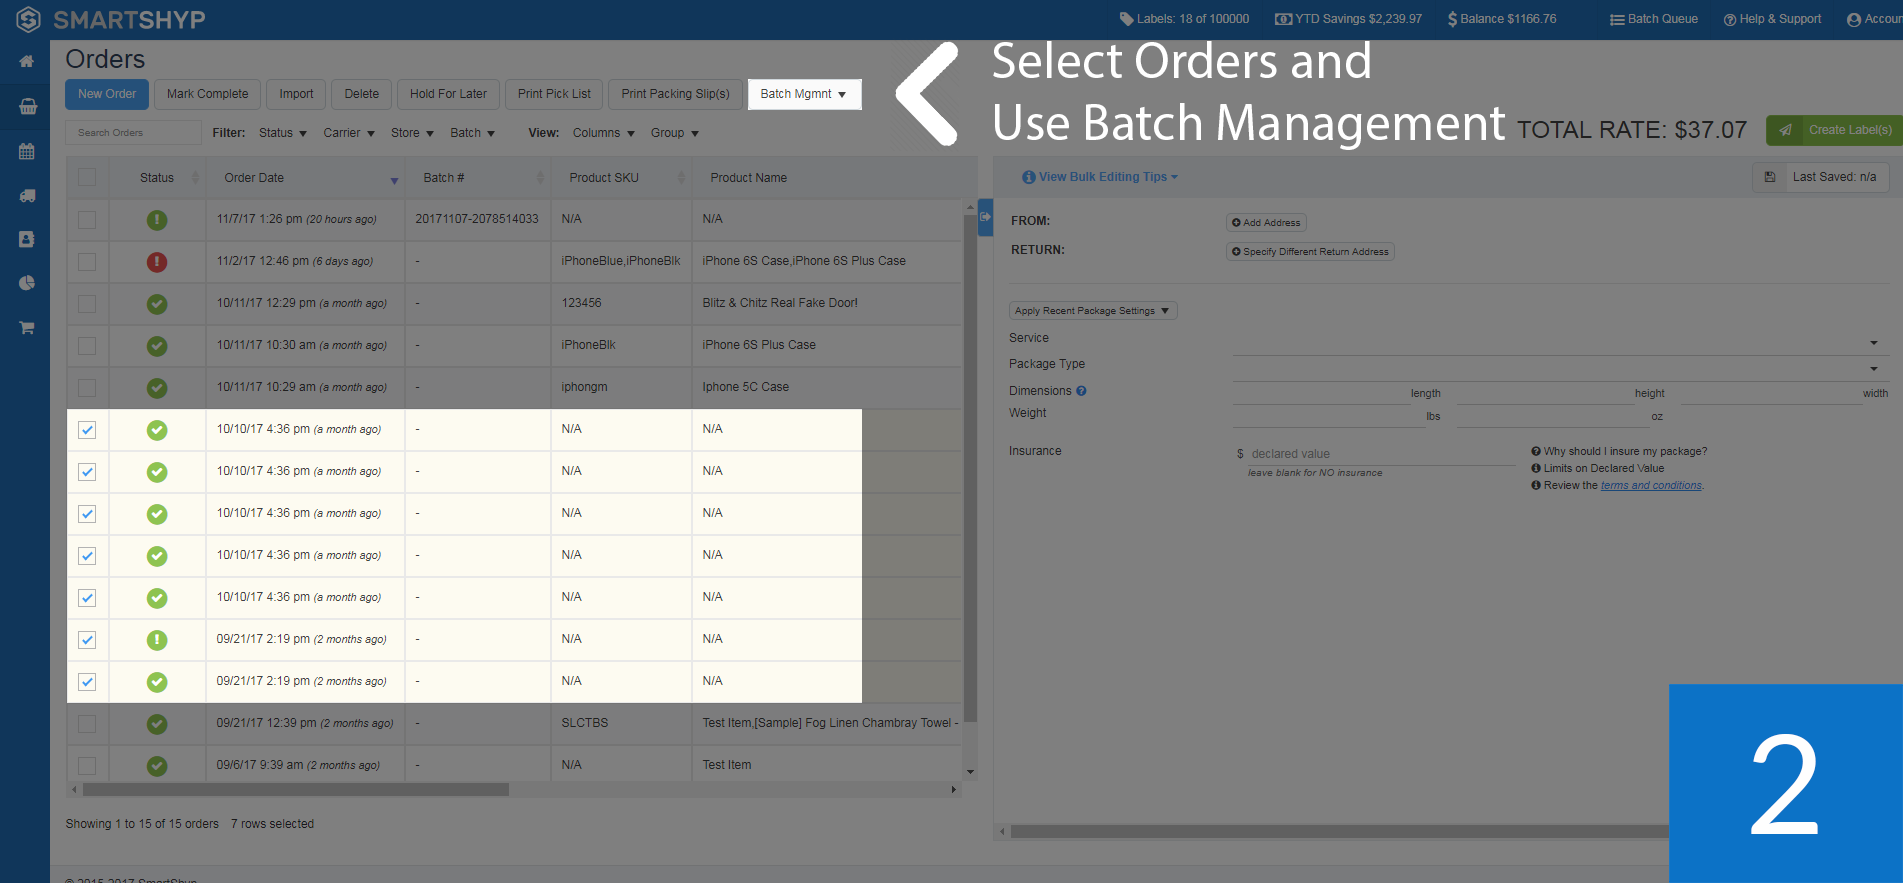The width and height of the screenshot is (1903, 883).
Task: Click the Labels tag icon in the header
Action: [1126, 19]
